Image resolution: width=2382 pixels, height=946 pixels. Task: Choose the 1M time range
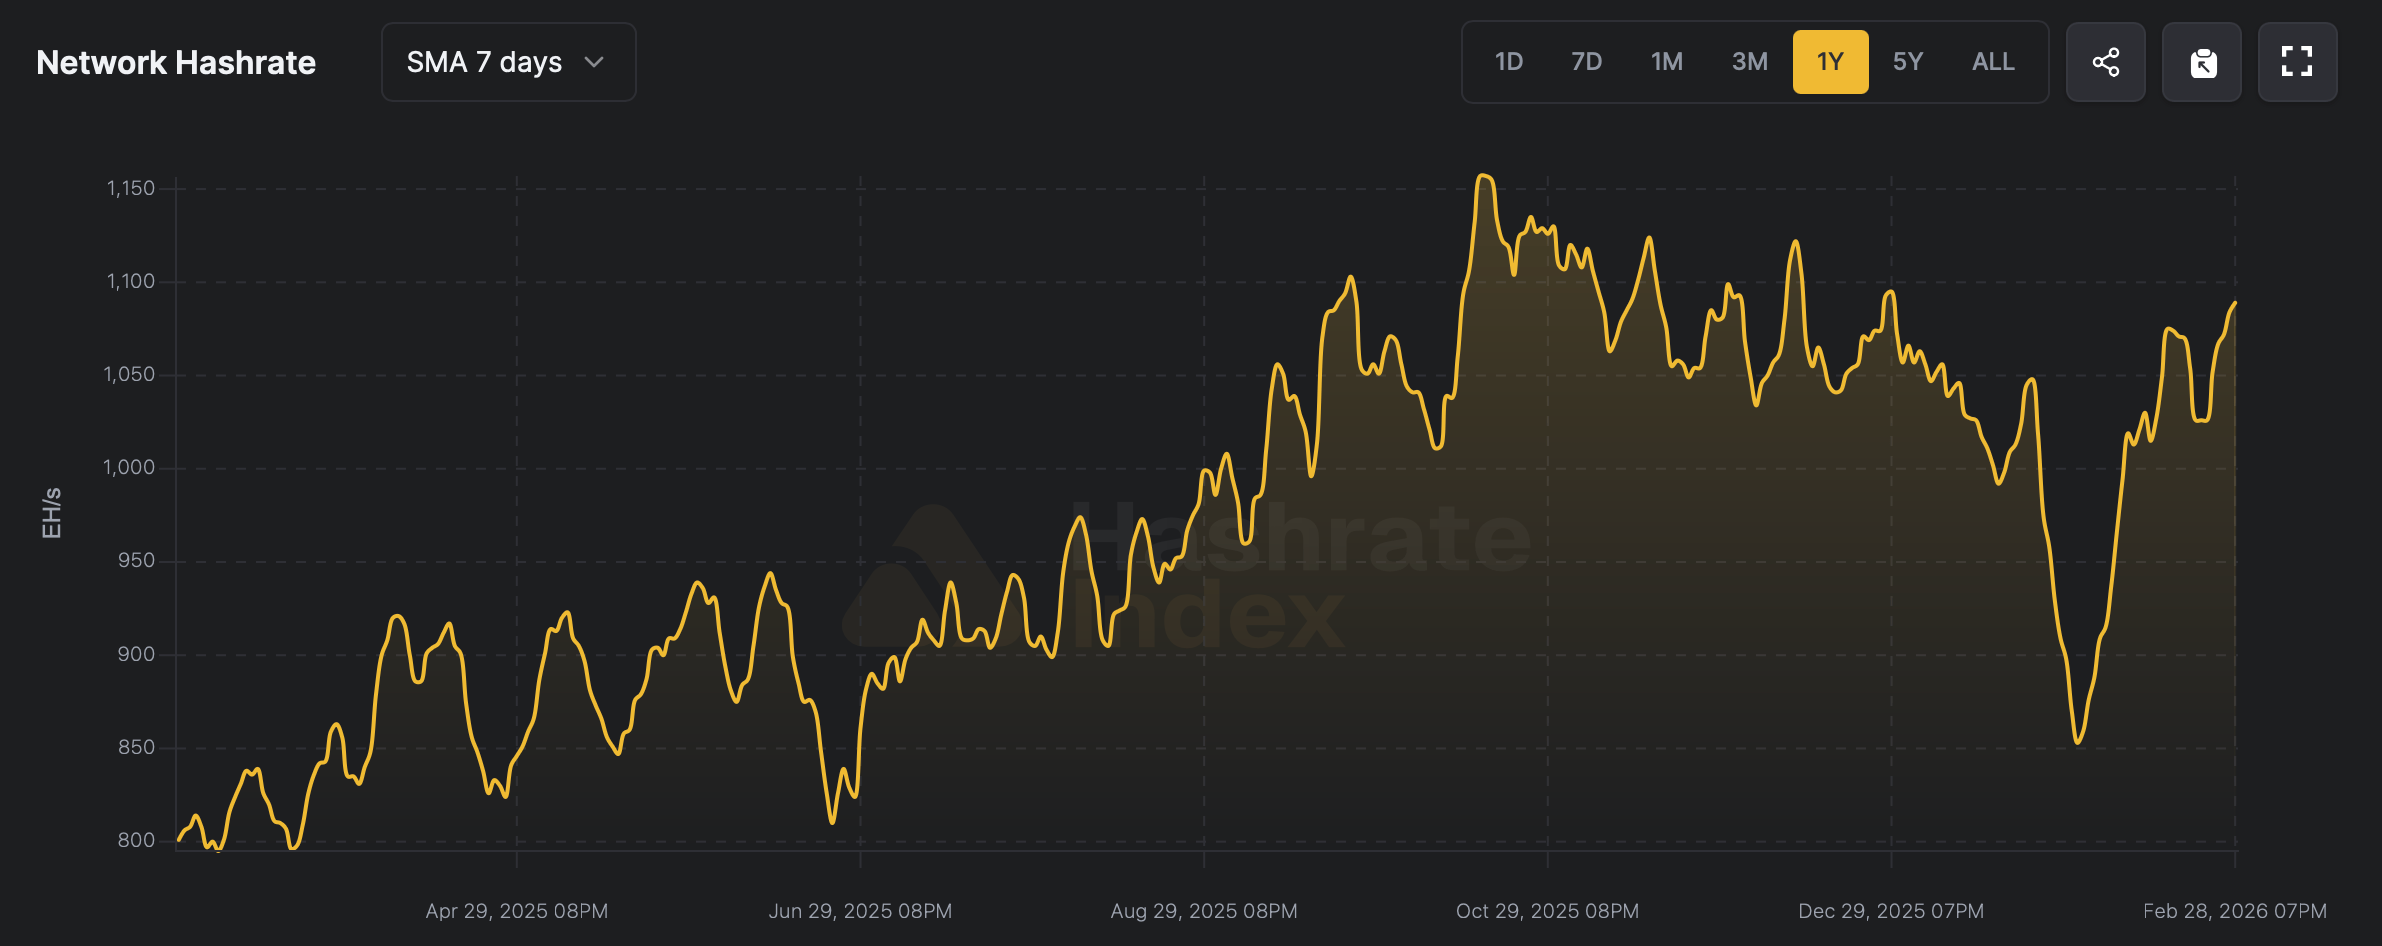click(1666, 62)
